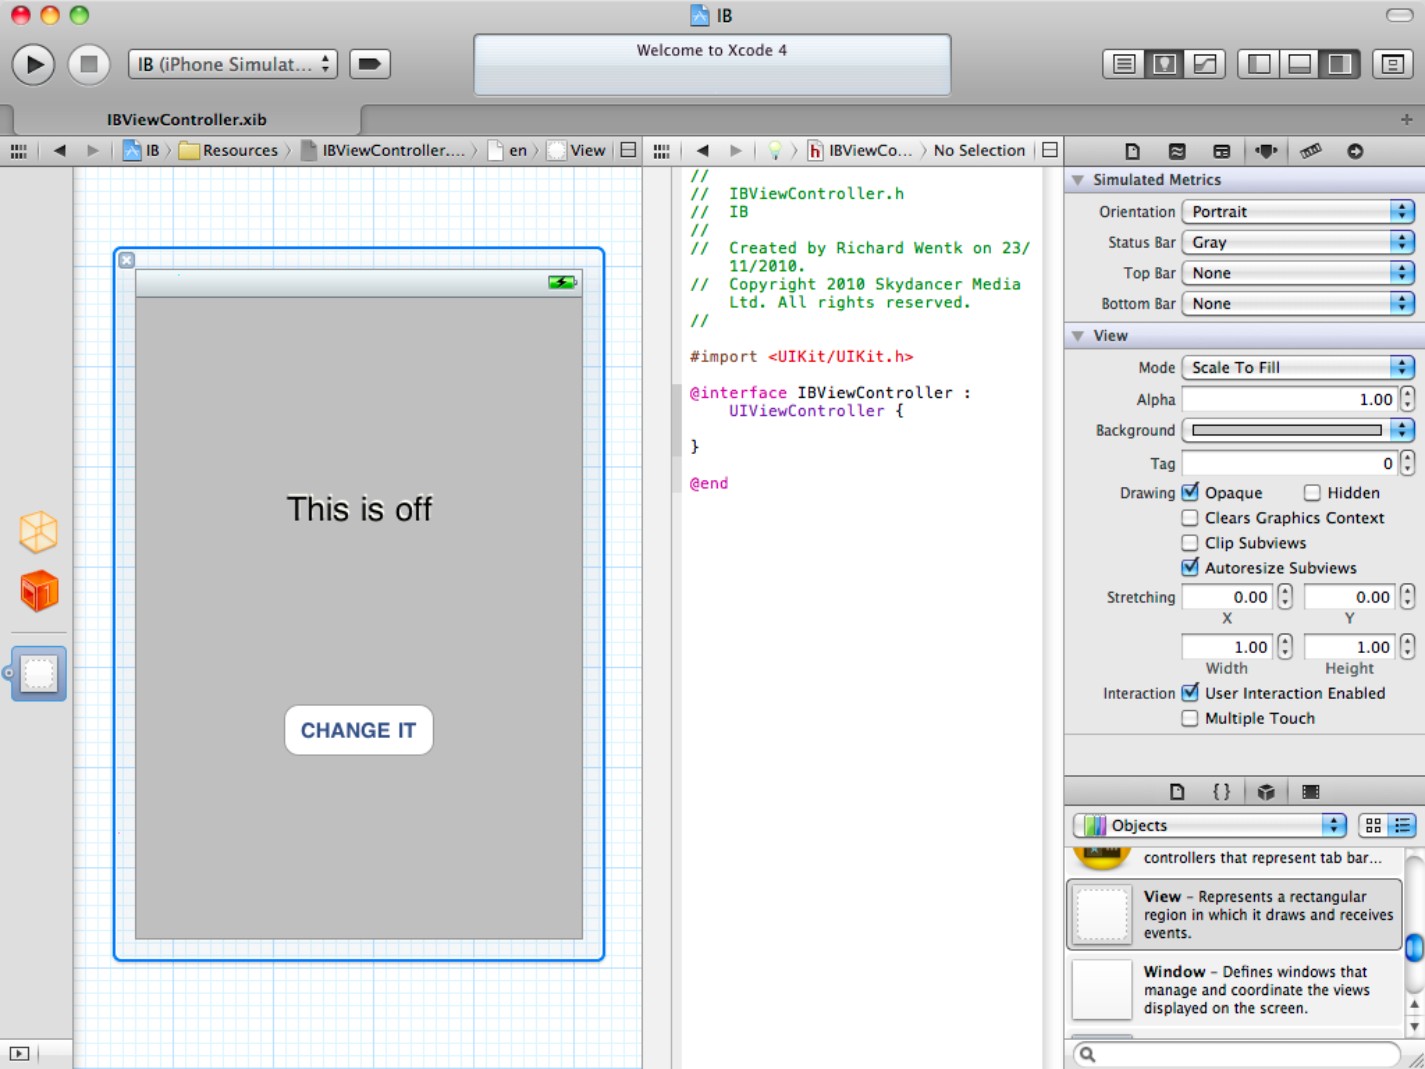Open the Identity inspector tab
Screen dimensions: 1425x1069
coord(1222,151)
